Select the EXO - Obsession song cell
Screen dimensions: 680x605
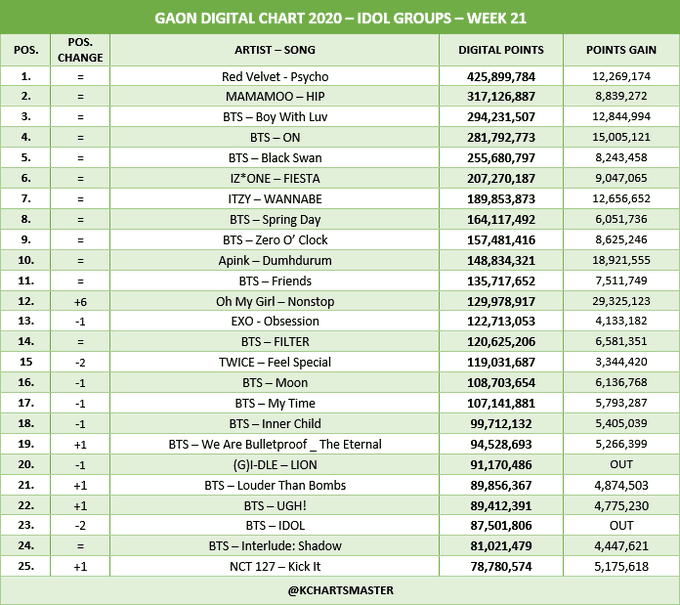click(x=275, y=321)
